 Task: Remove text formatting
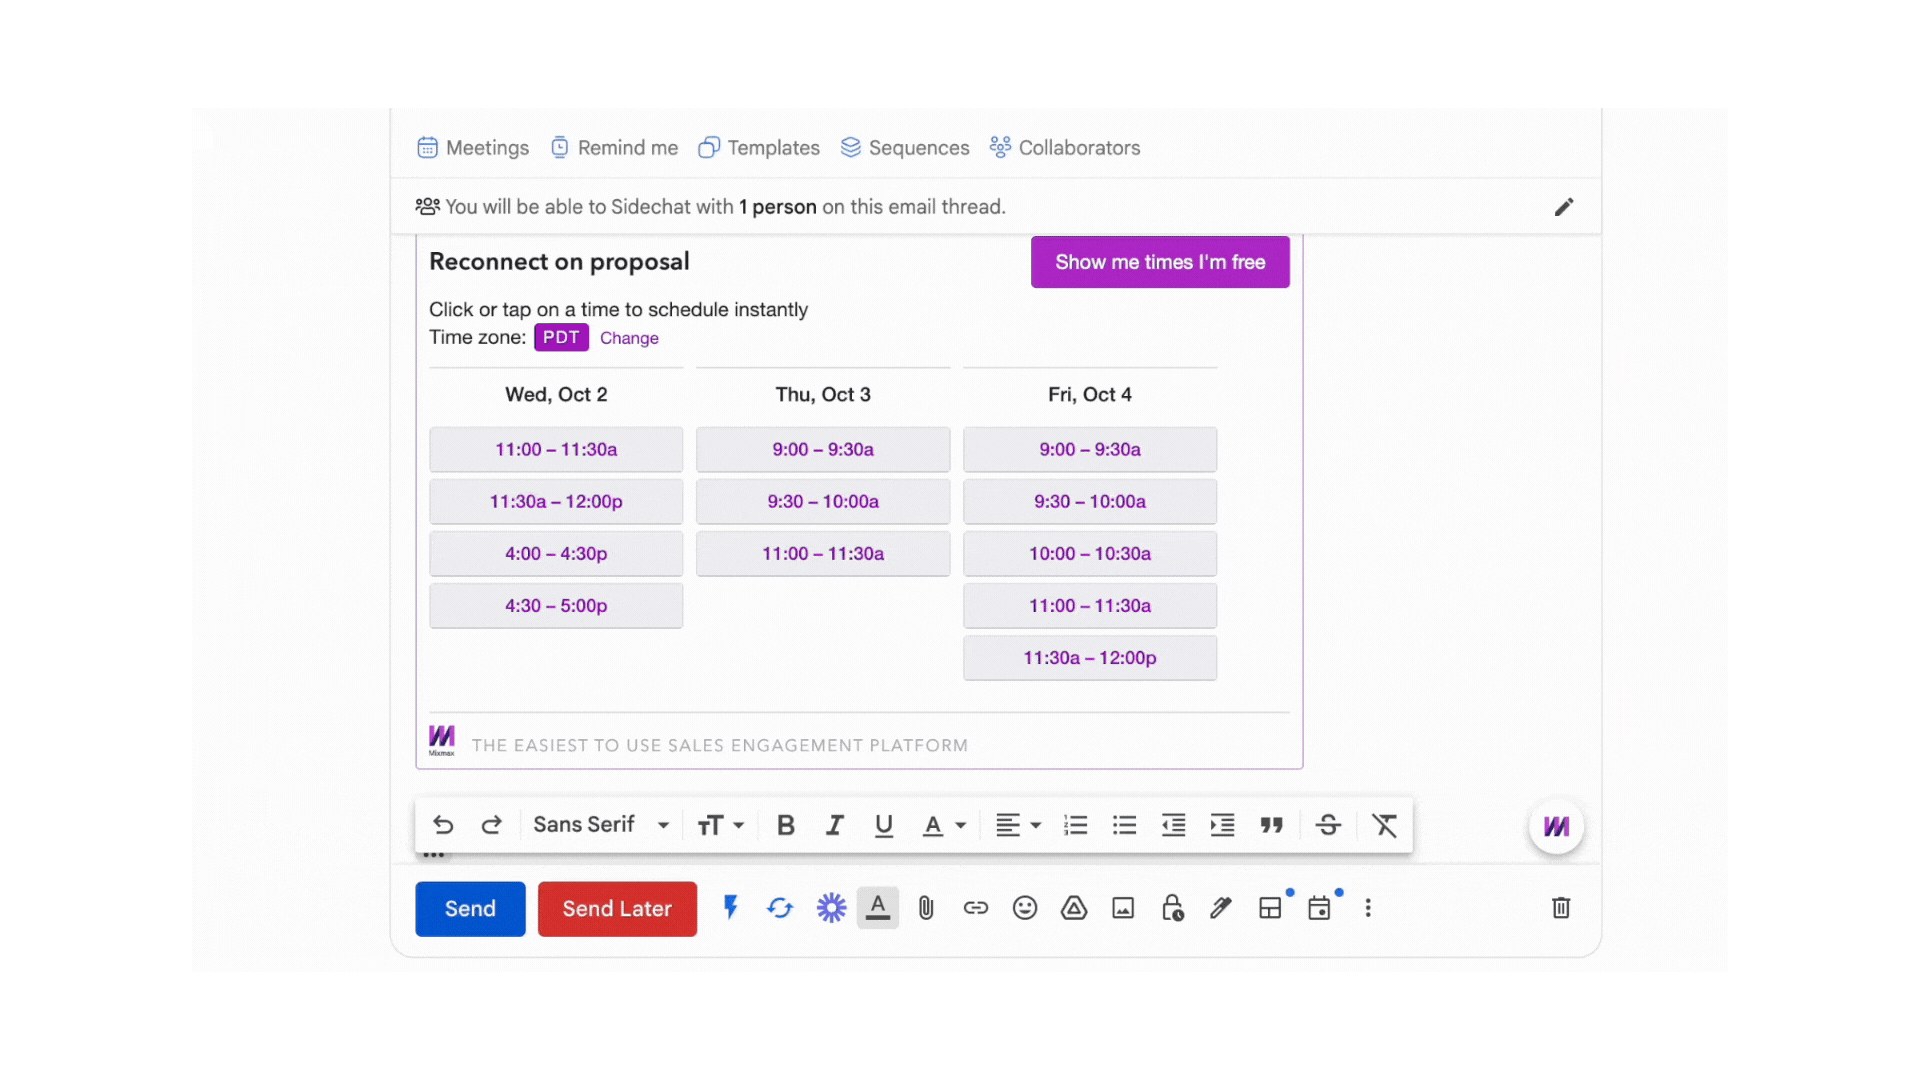(x=1385, y=825)
